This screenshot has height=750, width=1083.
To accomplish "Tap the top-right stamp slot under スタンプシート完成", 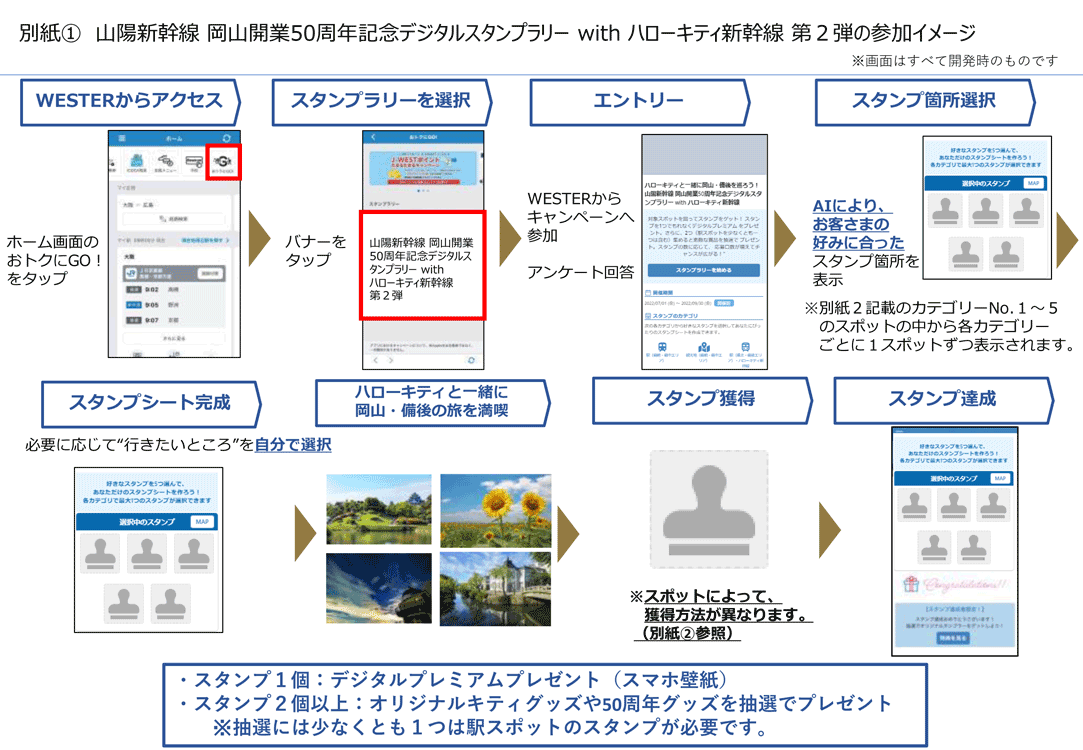I will (x=194, y=552).
